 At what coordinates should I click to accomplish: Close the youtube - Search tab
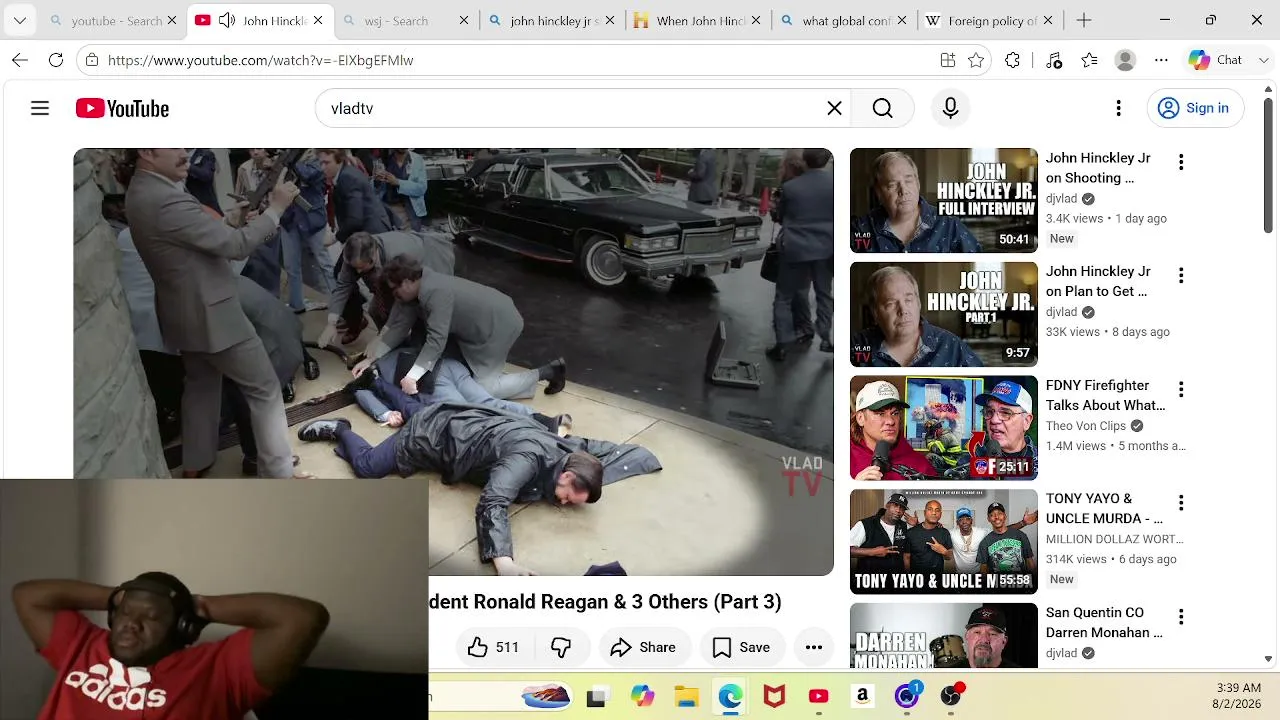pos(172,20)
